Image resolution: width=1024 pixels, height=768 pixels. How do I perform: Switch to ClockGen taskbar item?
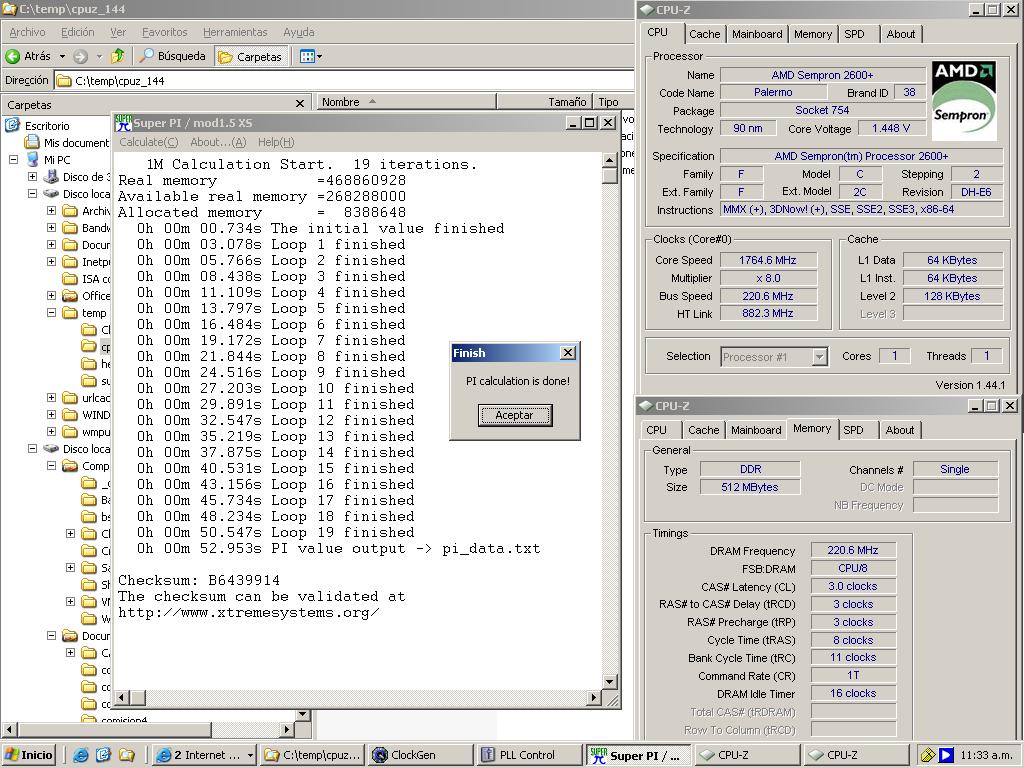(420, 755)
